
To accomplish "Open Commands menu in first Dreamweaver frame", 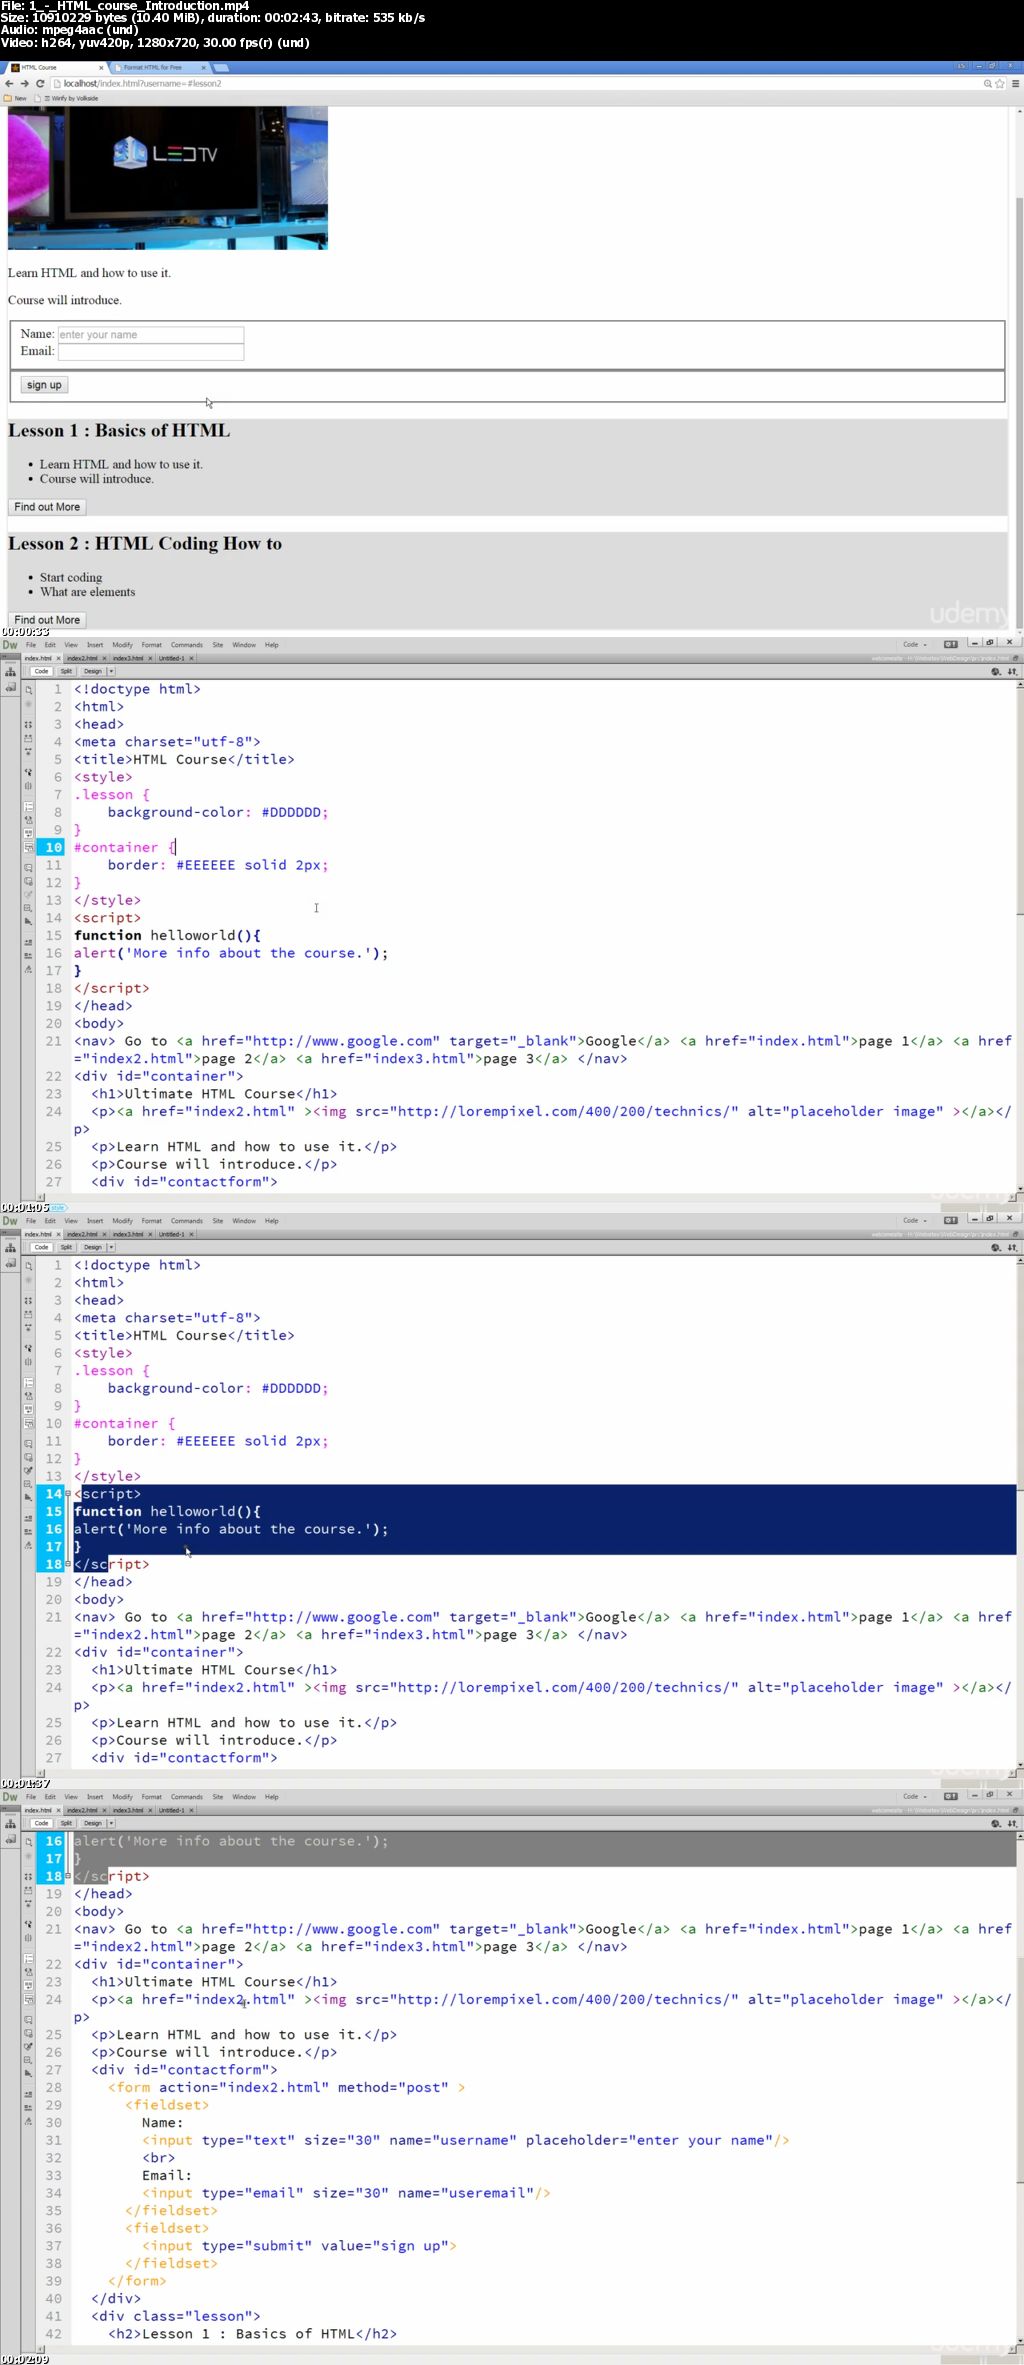I will click(187, 645).
